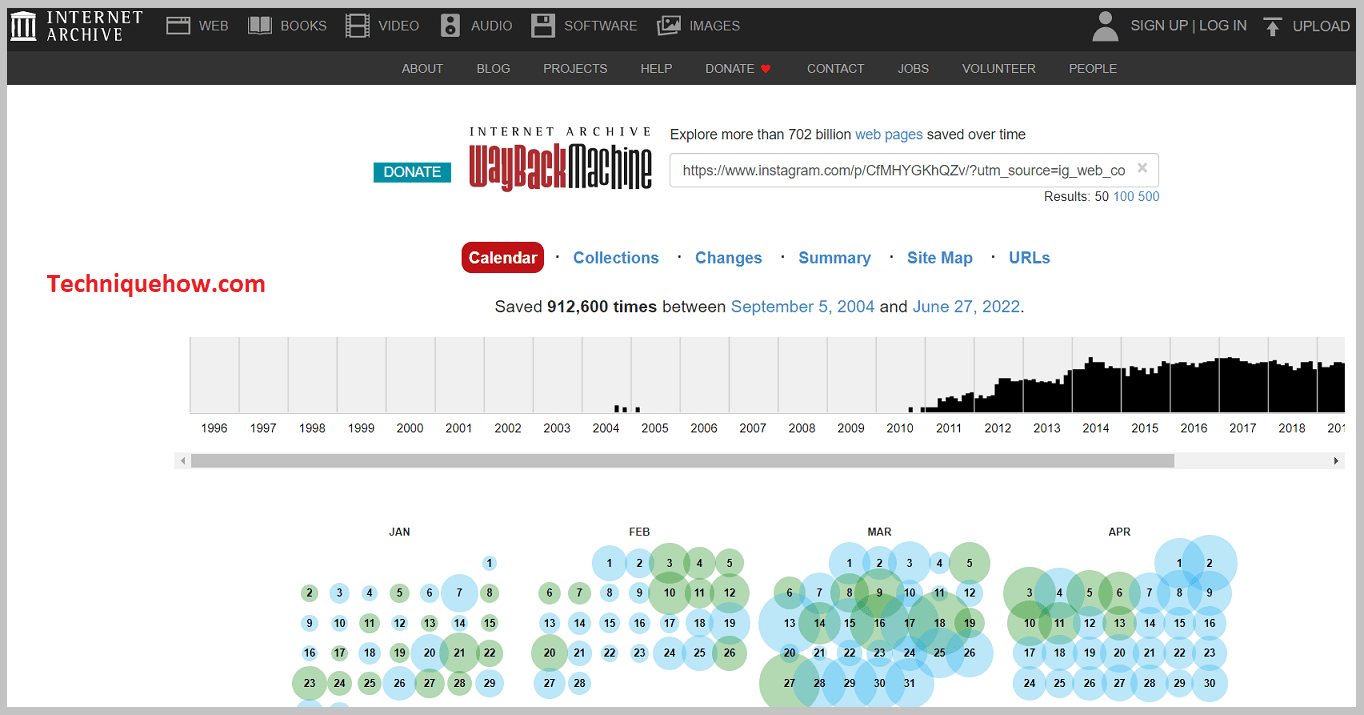The image size is (1364, 715).
Task: Open February 26 snapshot bubble
Action: (729, 653)
